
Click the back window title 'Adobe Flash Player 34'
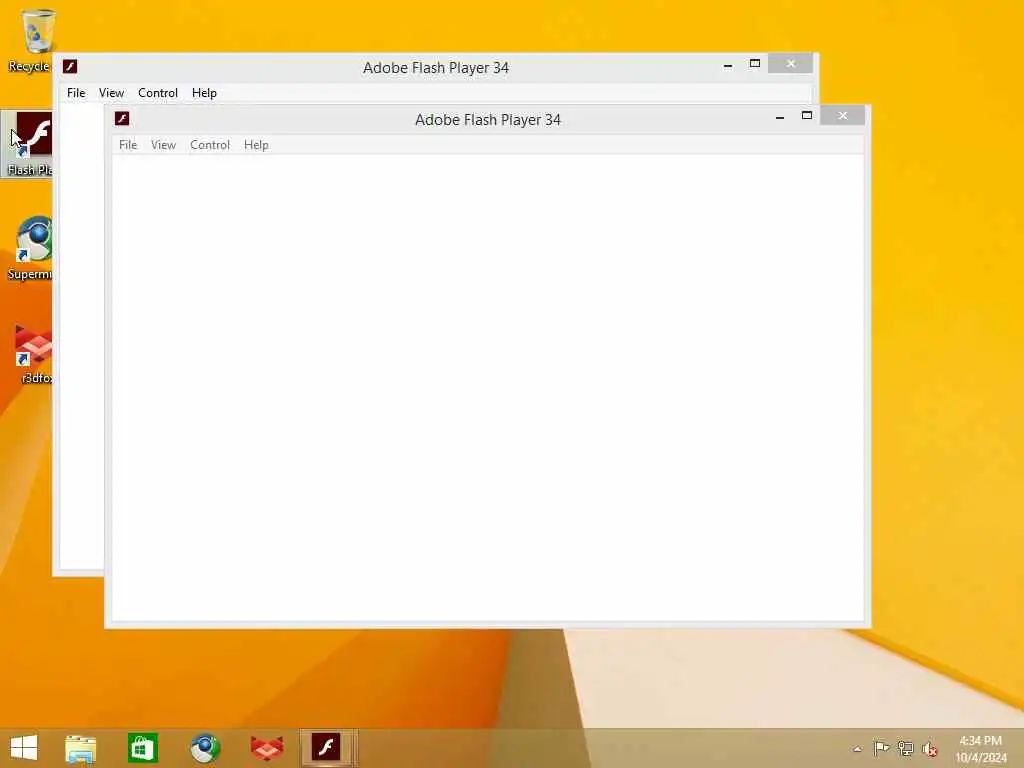436,67
